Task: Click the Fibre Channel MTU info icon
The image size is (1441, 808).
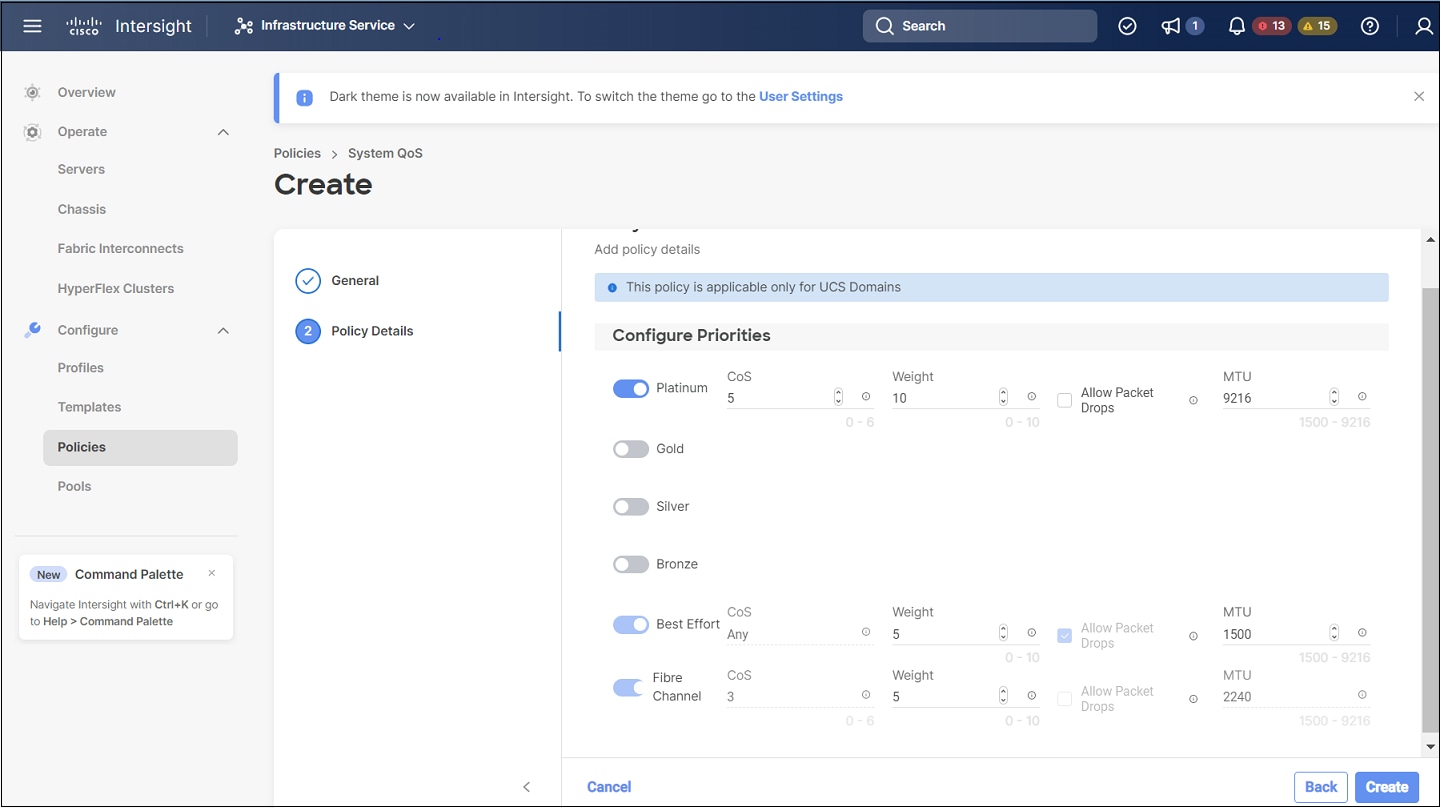Action: (1362, 695)
